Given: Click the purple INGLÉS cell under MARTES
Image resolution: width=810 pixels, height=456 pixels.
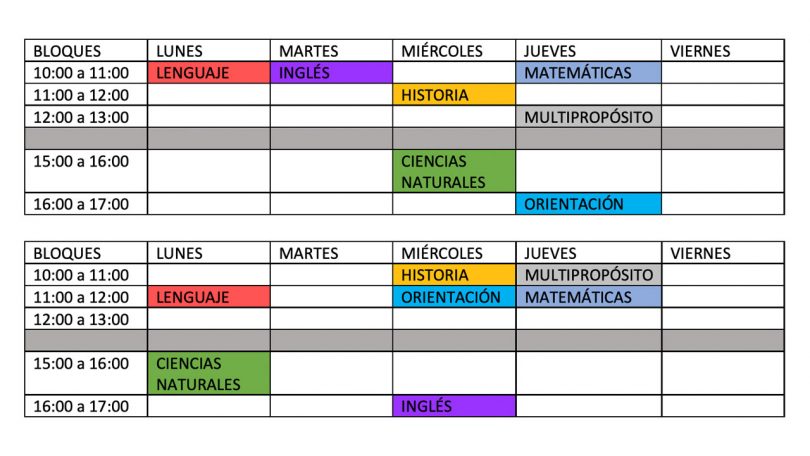Looking at the screenshot, I should (x=331, y=73).
